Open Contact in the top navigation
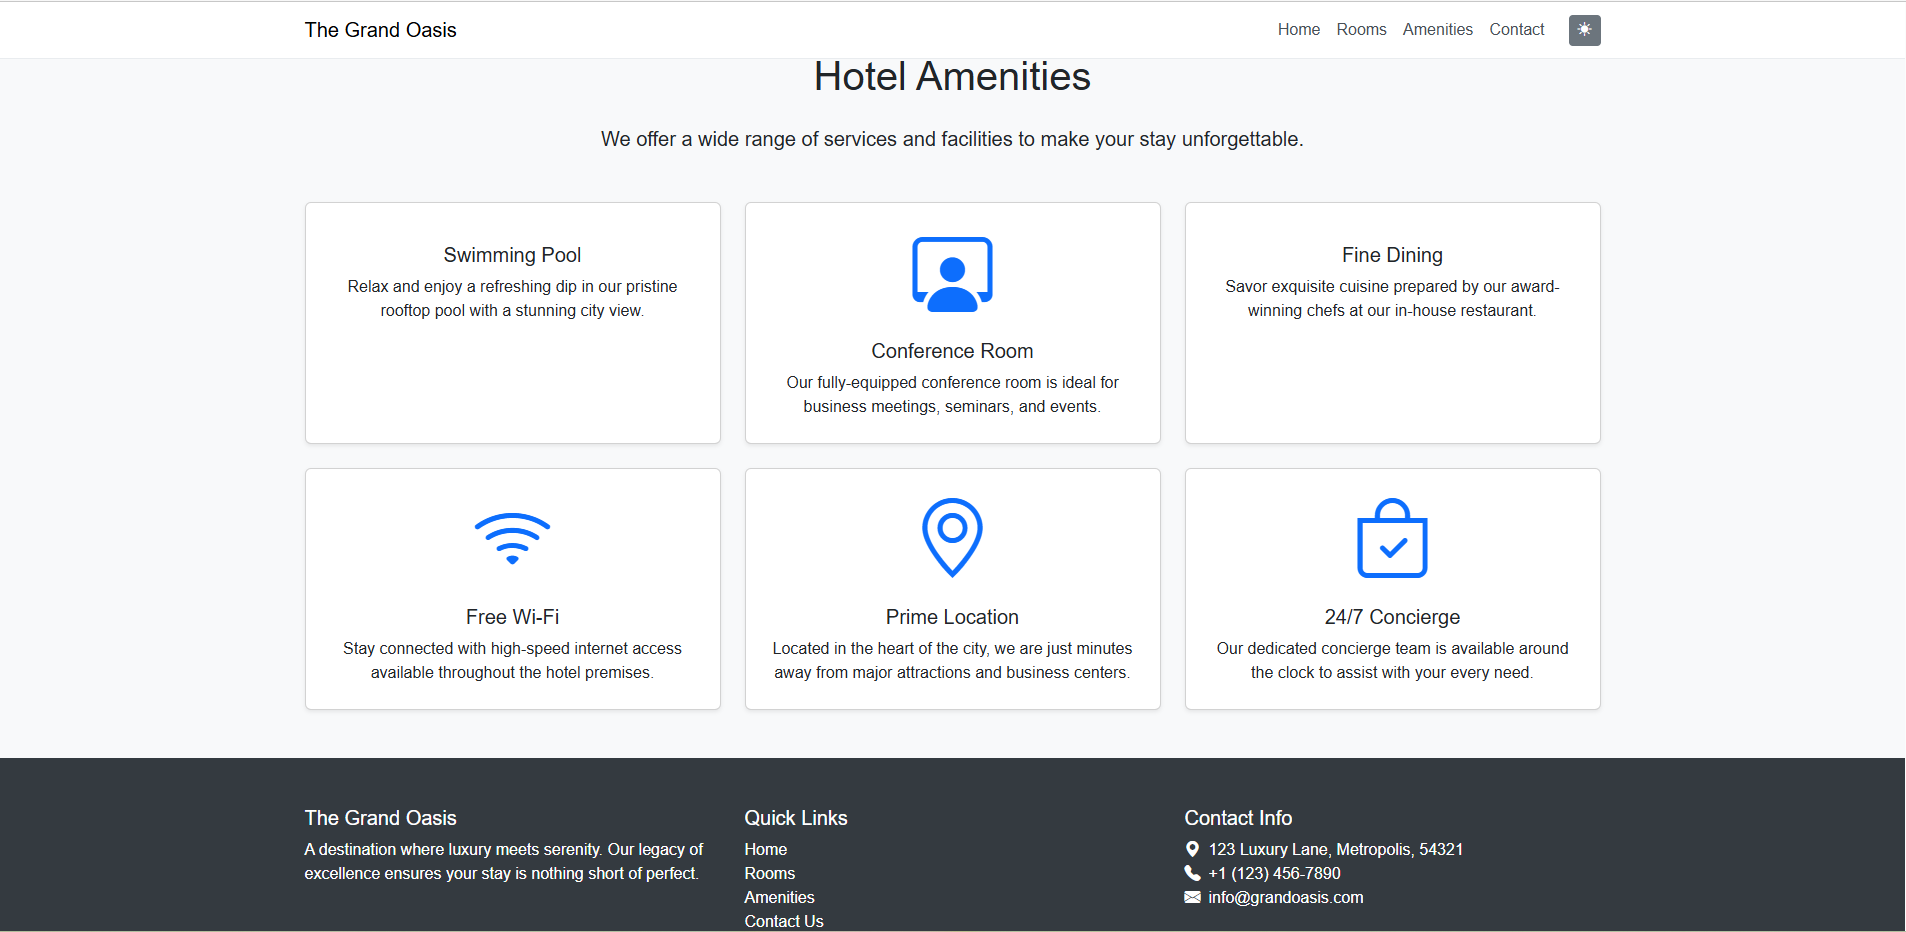 click(x=1516, y=30)
